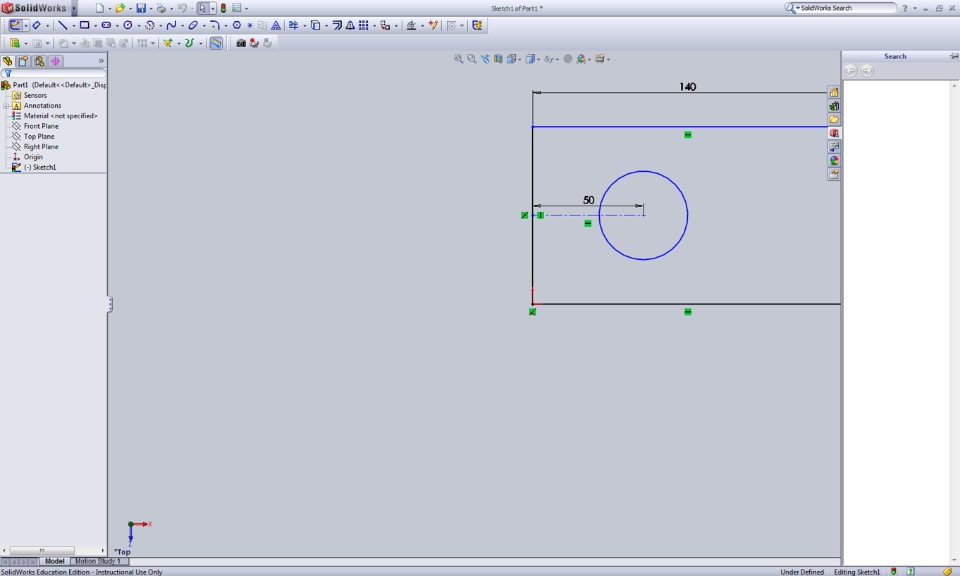Click the Trim Entities tool
This screenshot has height=576, width=960.
click(293, 25)
